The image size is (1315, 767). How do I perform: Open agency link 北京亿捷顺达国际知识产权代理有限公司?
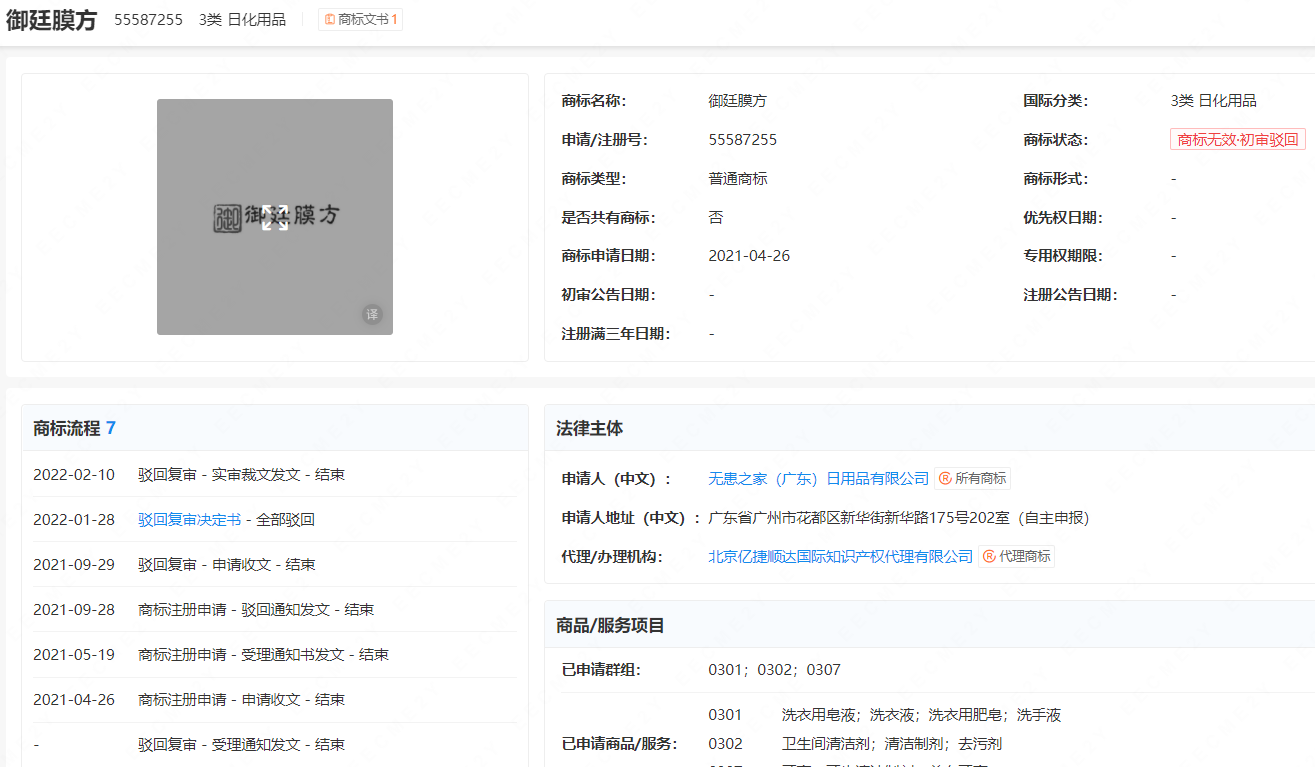click(x=840, y=556)
